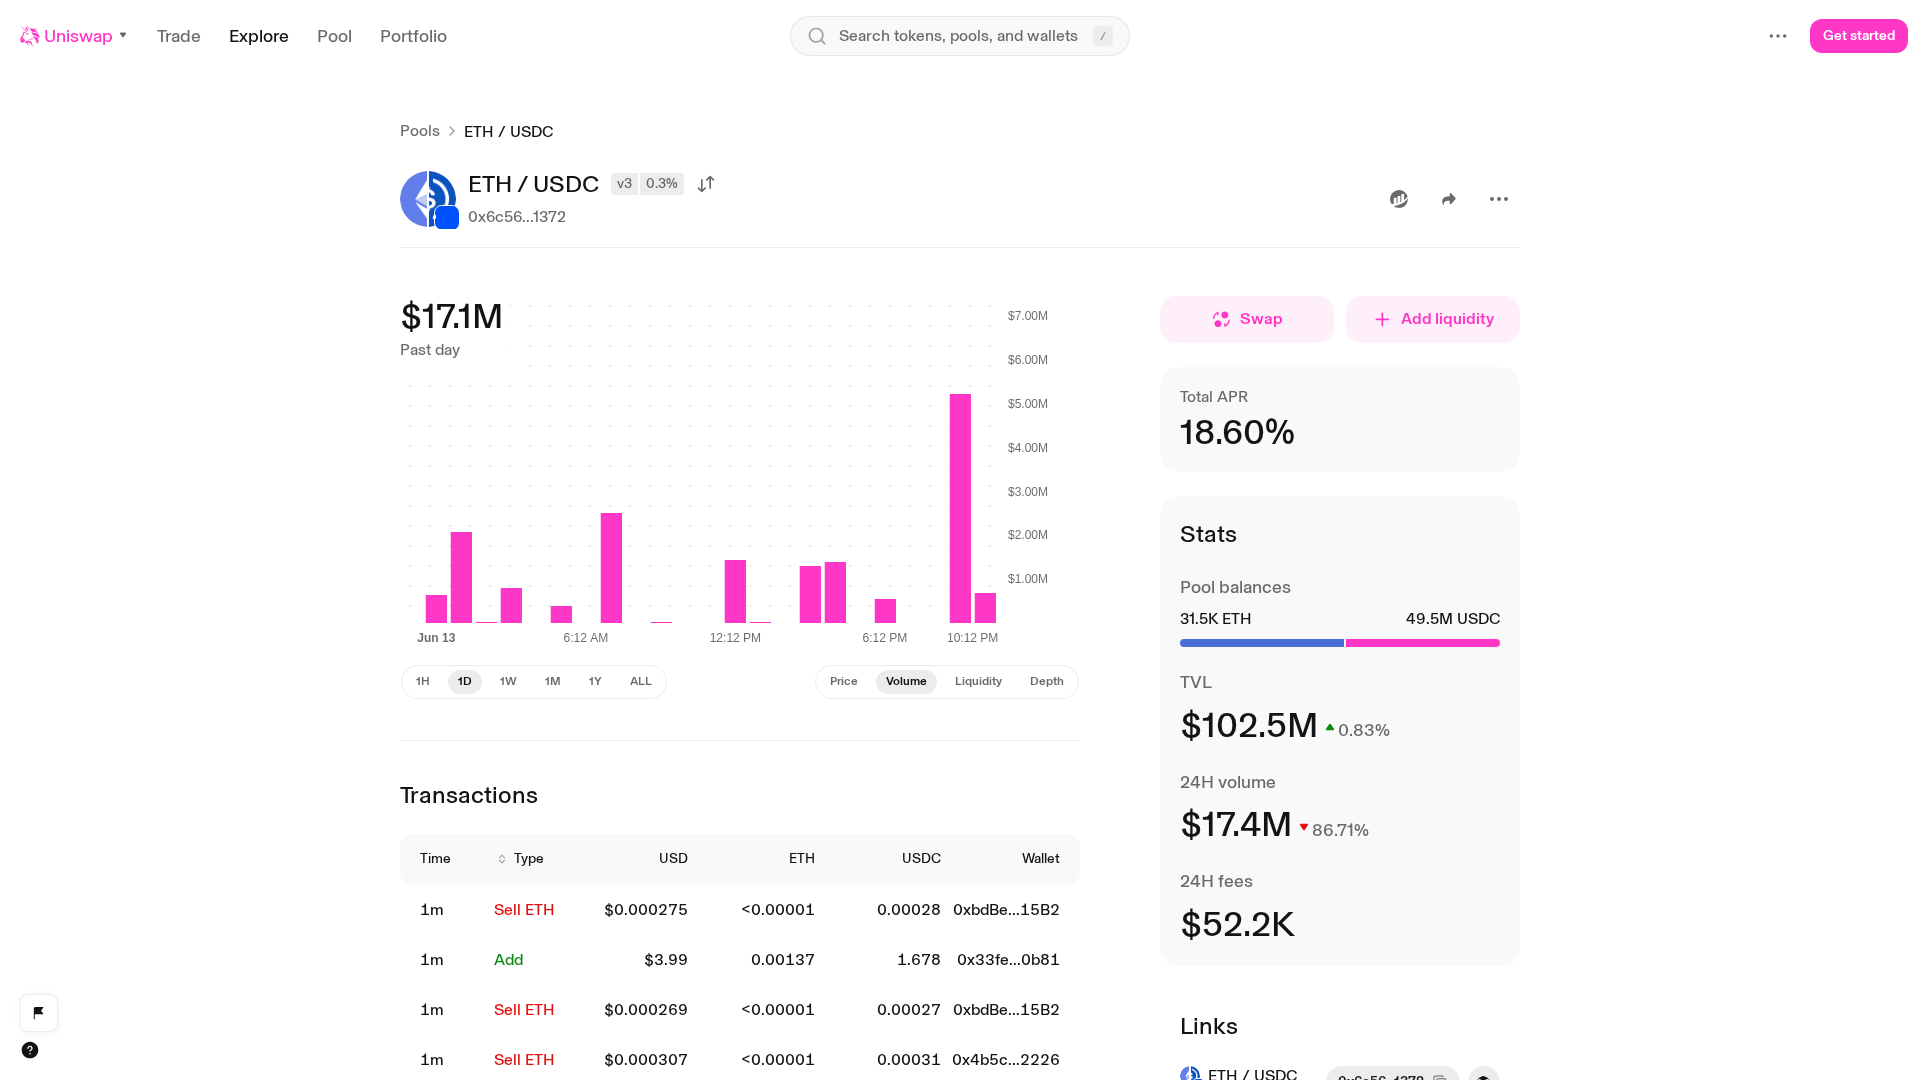The image size is (1920, 1080).
Task: Click the 31.5K ETH pool balance
Action: (x=1215, y=619)
